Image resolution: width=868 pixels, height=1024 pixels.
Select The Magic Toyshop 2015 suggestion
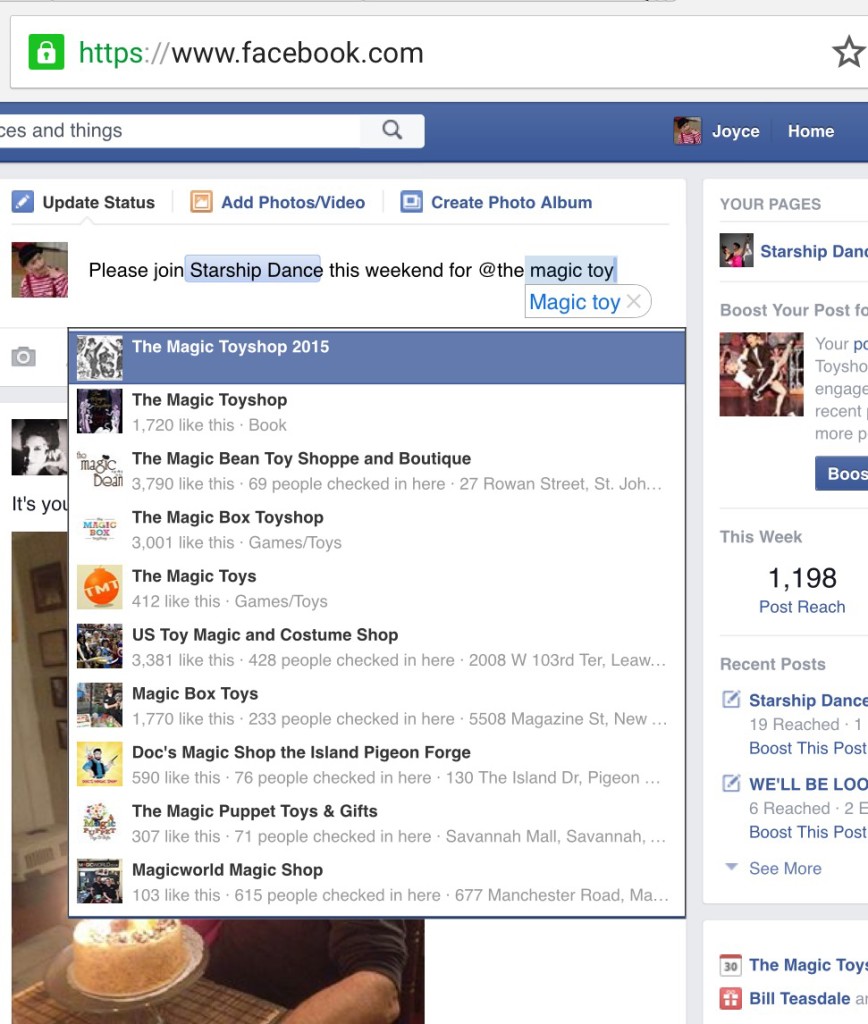pos(377,357)
